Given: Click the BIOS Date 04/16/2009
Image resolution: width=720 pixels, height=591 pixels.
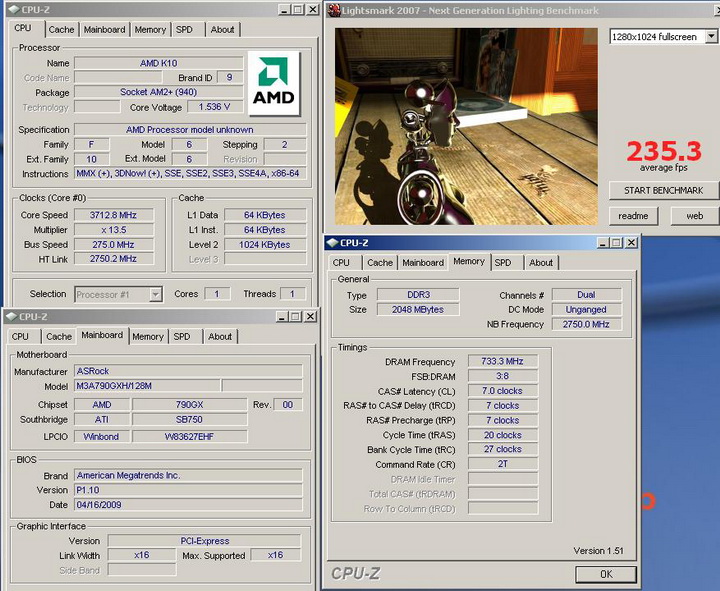Looking at the screenshot, I should [x=188, y=505].
